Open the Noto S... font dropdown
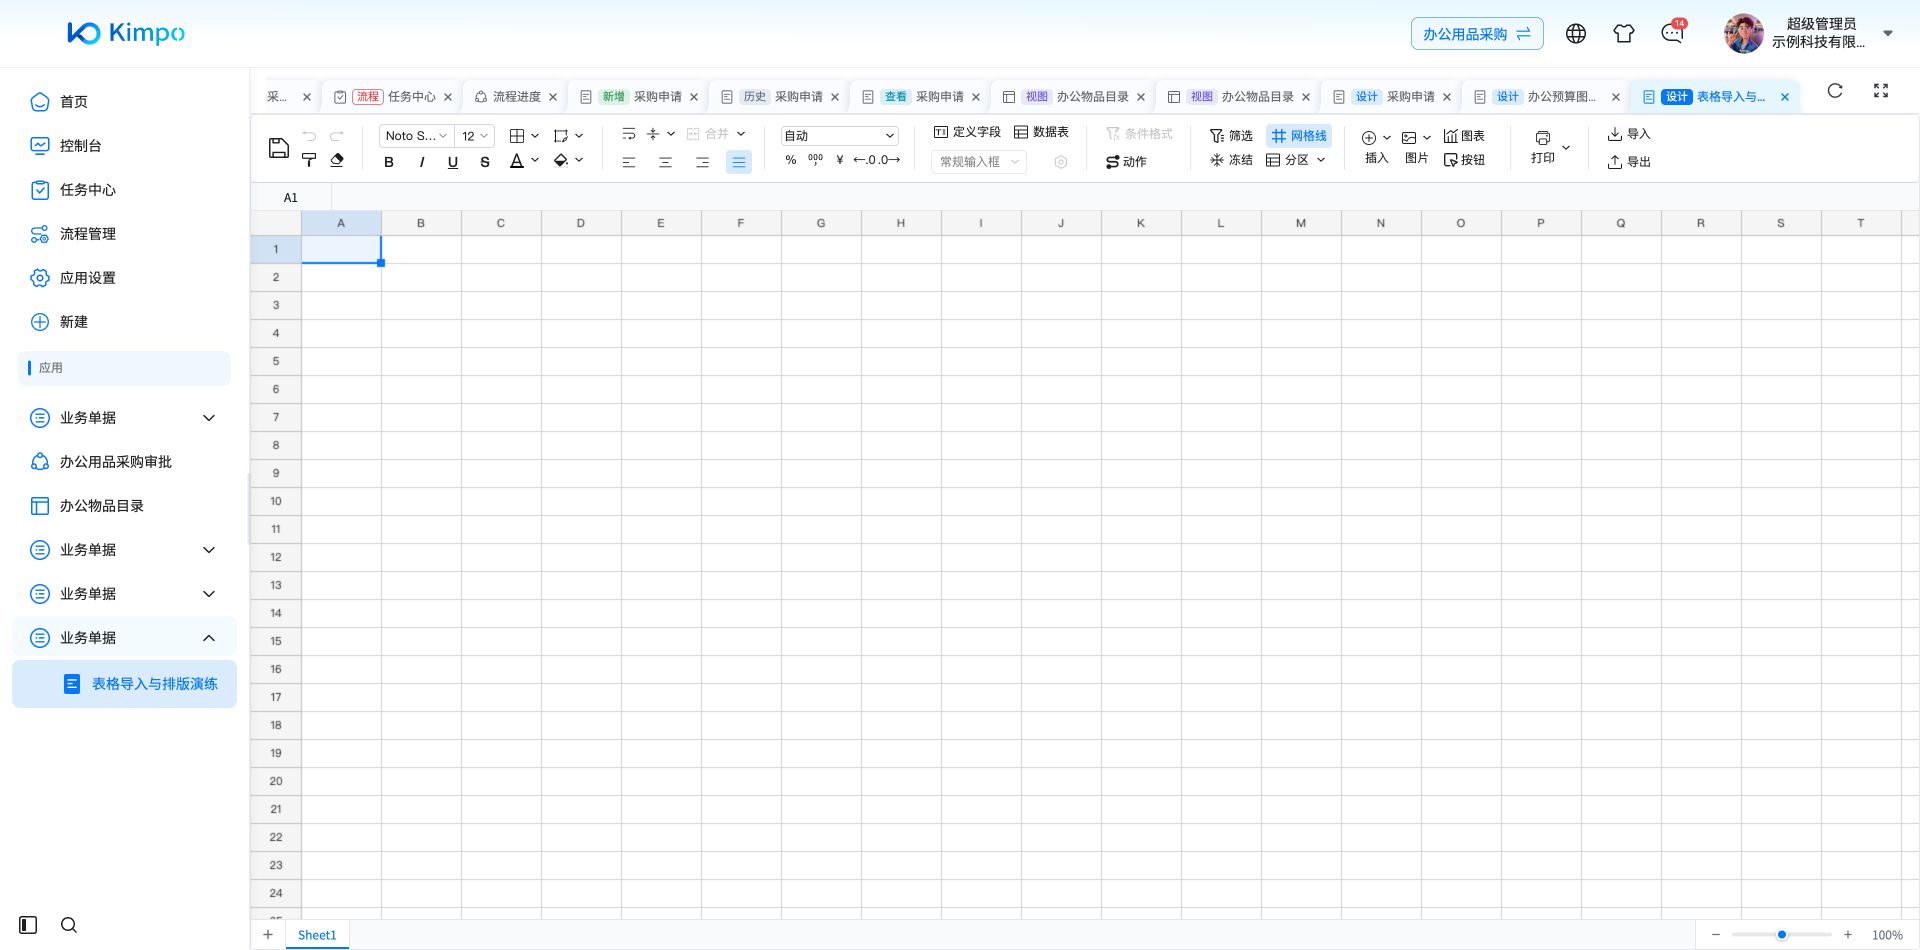Image resolution: width=1920 pixels, height=950 pixels. (416, 136)
